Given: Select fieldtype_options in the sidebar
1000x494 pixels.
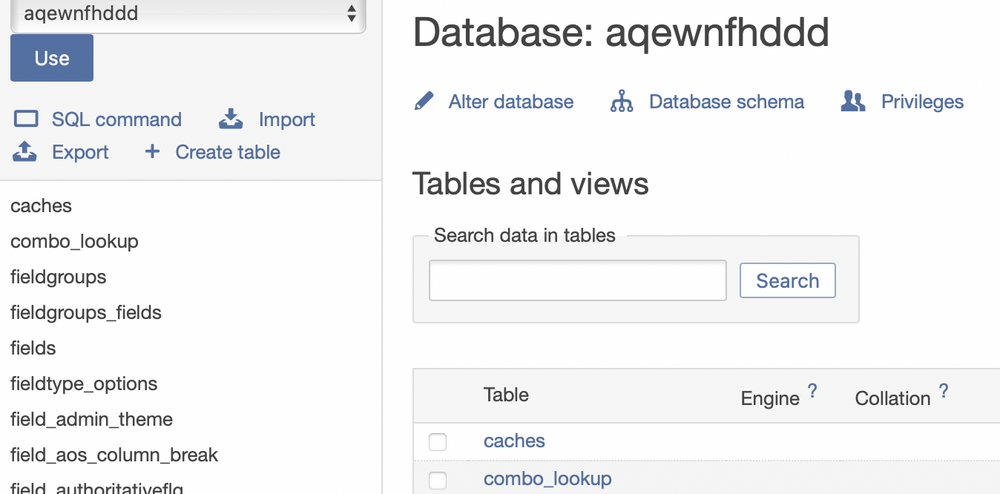Looking at the screenshot, I should pos(84,384).
